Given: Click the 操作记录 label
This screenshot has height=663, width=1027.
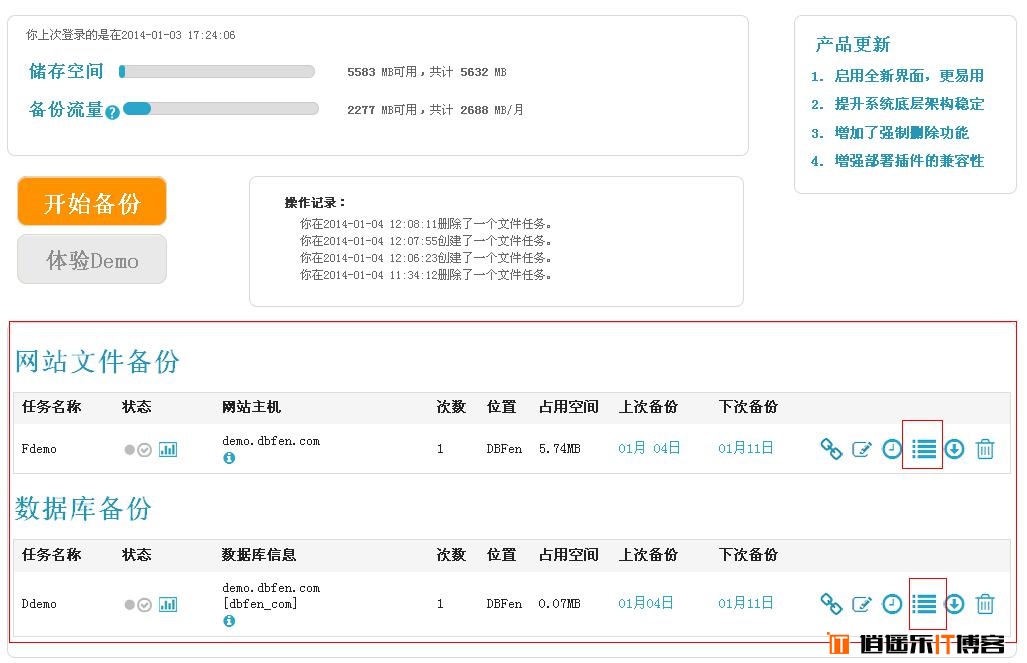Looking at the screenshot, I should click(314, 202).
